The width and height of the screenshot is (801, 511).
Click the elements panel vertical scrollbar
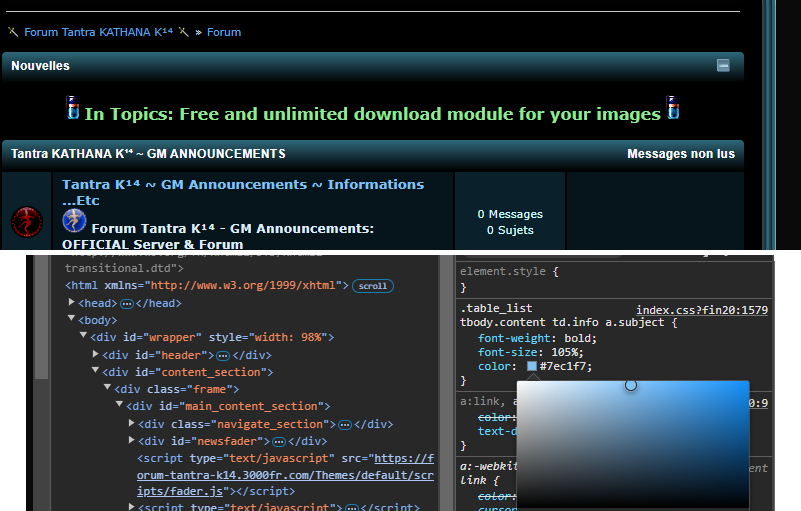(42, 318)
